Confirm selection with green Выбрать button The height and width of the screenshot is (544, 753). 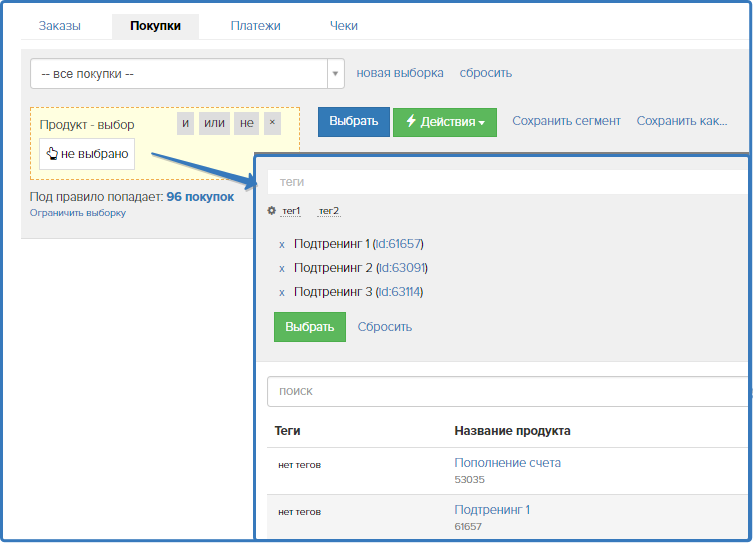pyautogui.click(x=310, y=327)
